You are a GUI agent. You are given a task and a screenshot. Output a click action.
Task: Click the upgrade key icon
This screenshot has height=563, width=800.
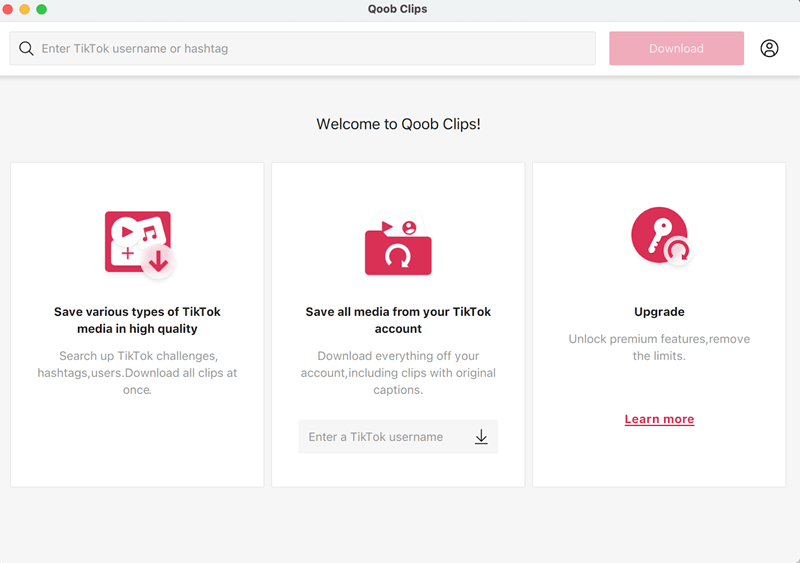661,236
